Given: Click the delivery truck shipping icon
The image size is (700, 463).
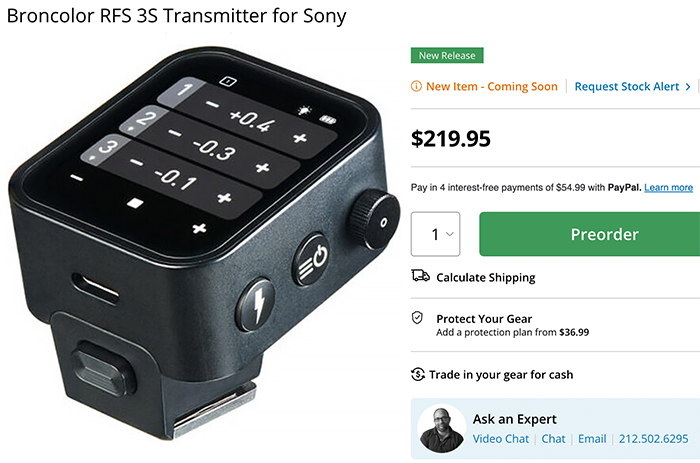Looking at the screenshot, I should [420, 276].
